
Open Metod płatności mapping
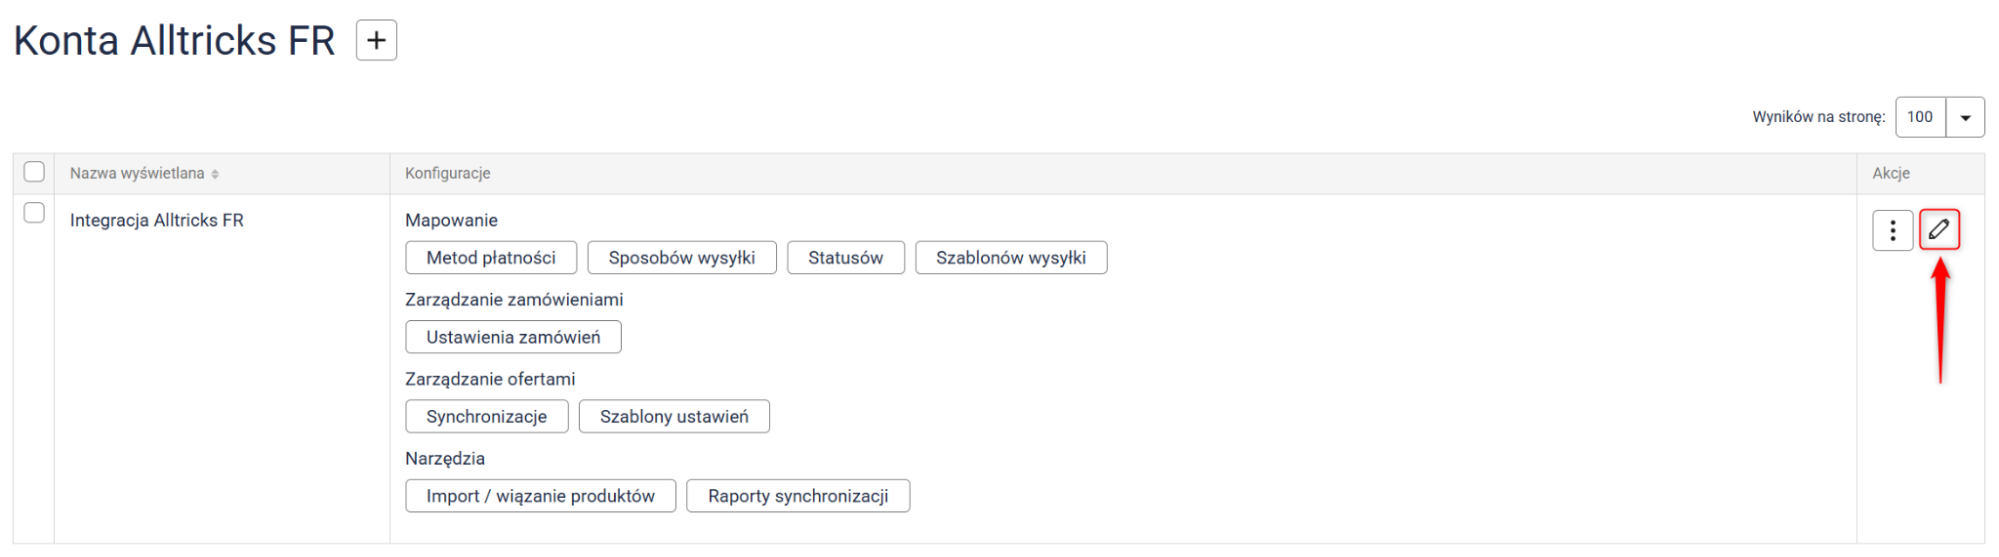491,258
